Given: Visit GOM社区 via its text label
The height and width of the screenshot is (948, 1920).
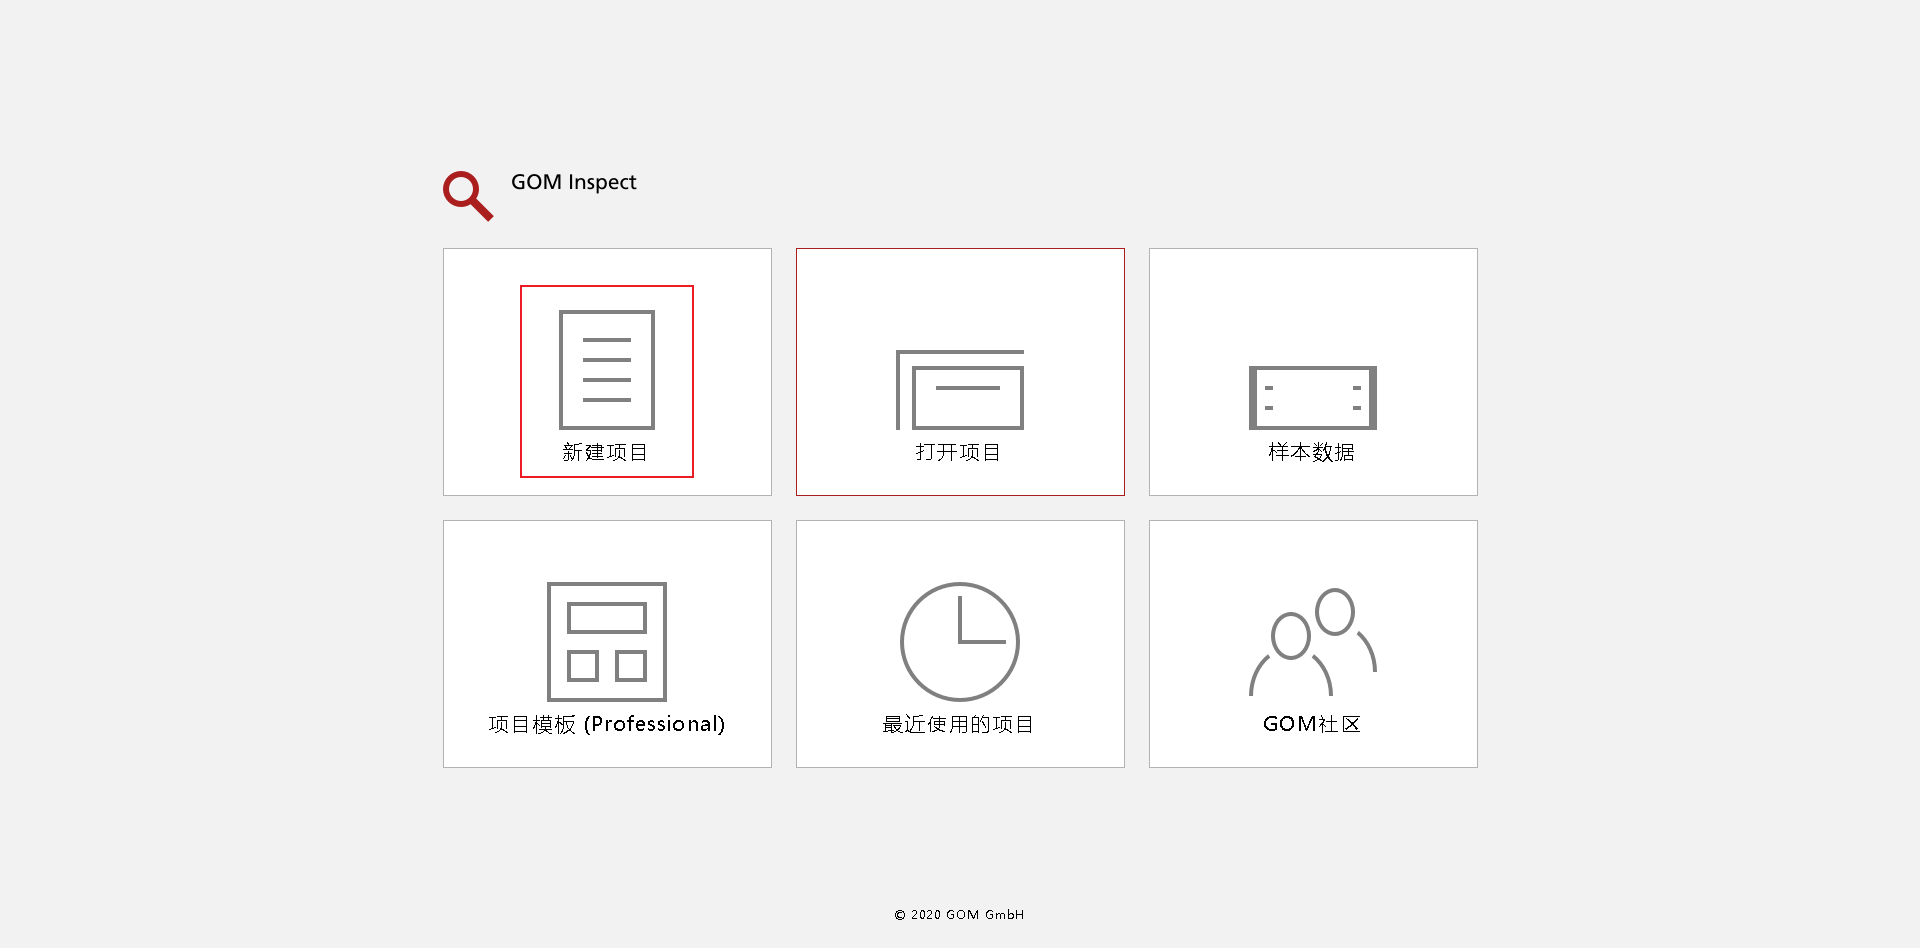Looking at the screenshot, I should 1312,724.
